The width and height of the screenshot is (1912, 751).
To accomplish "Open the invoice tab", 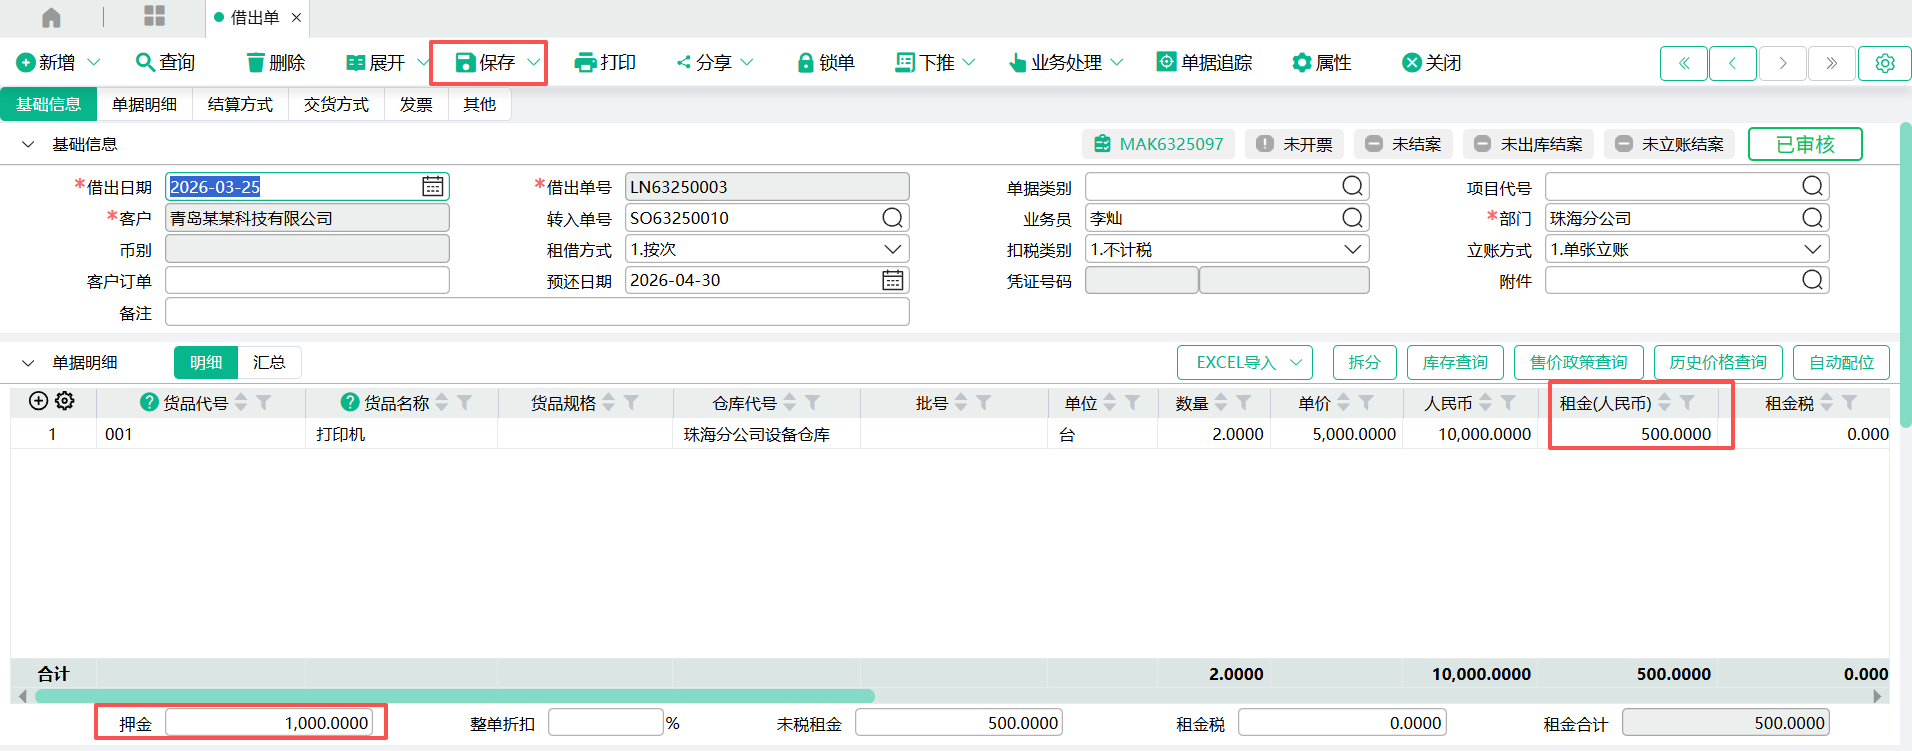I will [416, 104].
